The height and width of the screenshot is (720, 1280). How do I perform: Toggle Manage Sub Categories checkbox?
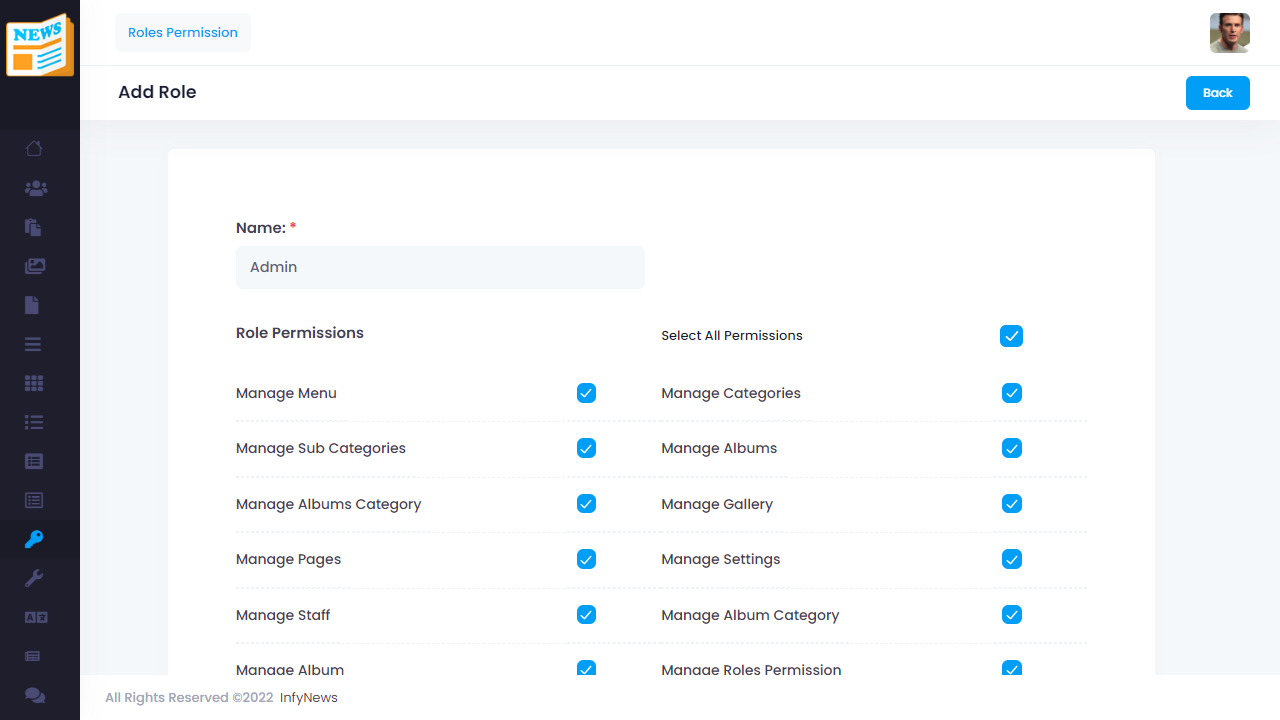tap(586, 448)
